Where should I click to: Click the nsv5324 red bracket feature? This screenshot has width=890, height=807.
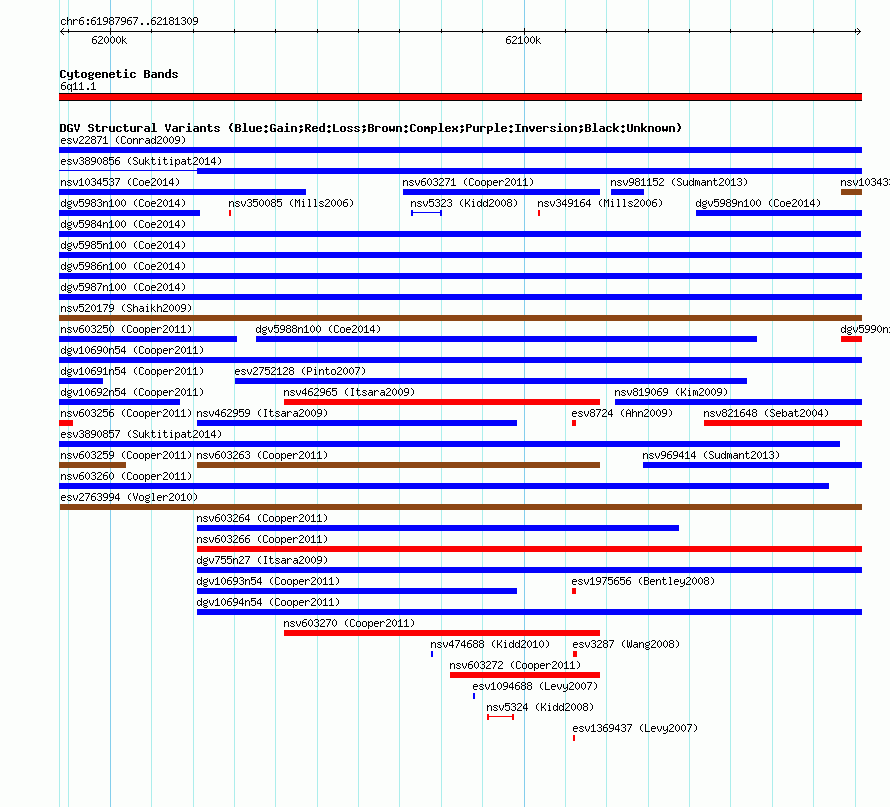pyautogui.click(x=501, y=717)
